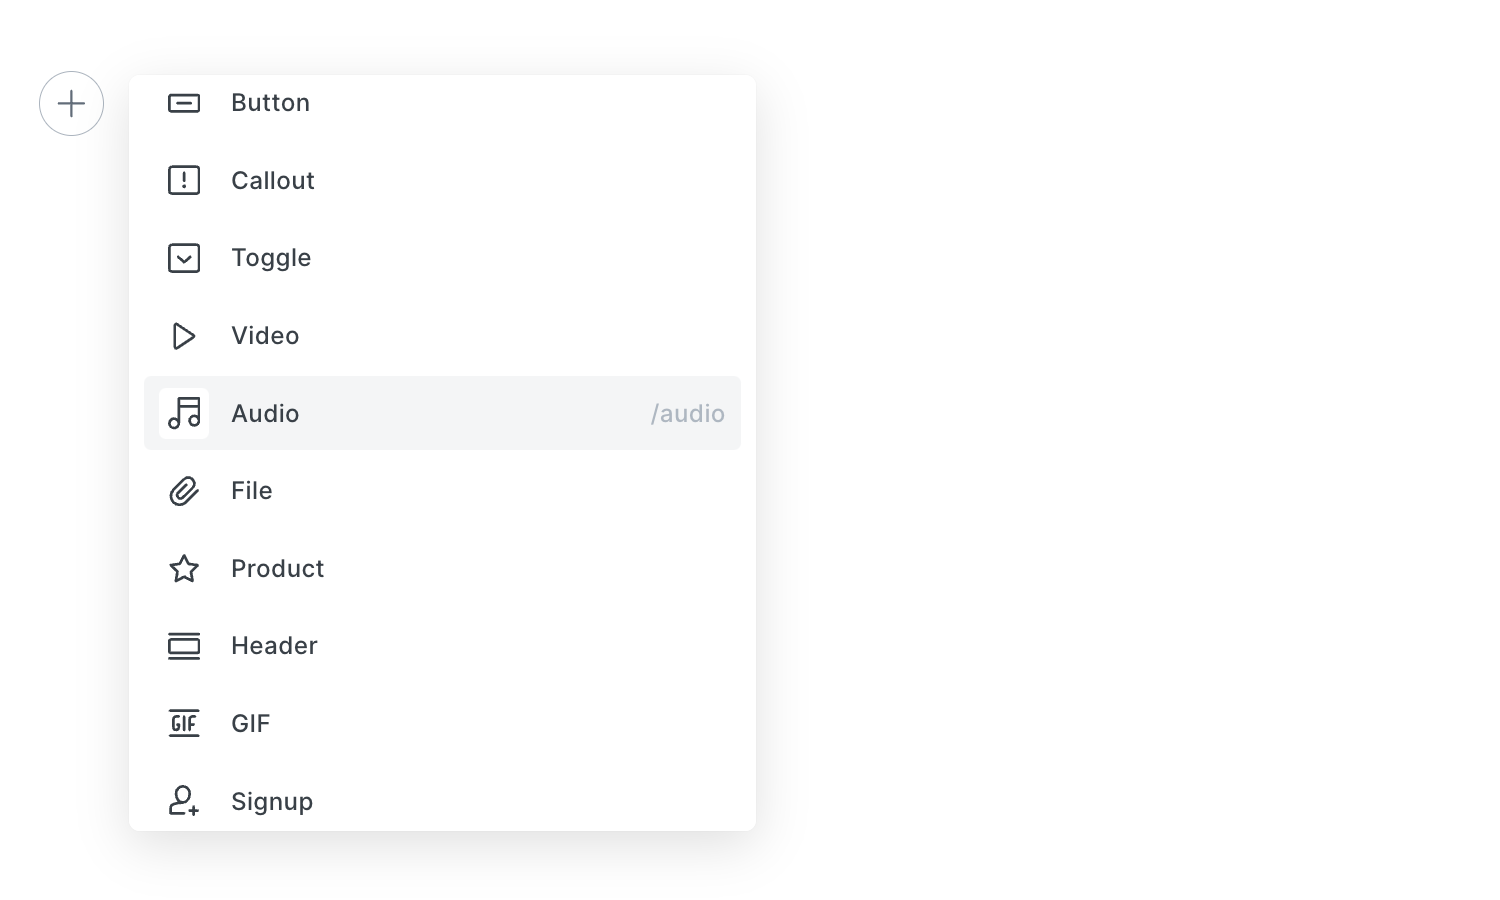Add a Signup card
1500x900 pixels.
[442, 801]
